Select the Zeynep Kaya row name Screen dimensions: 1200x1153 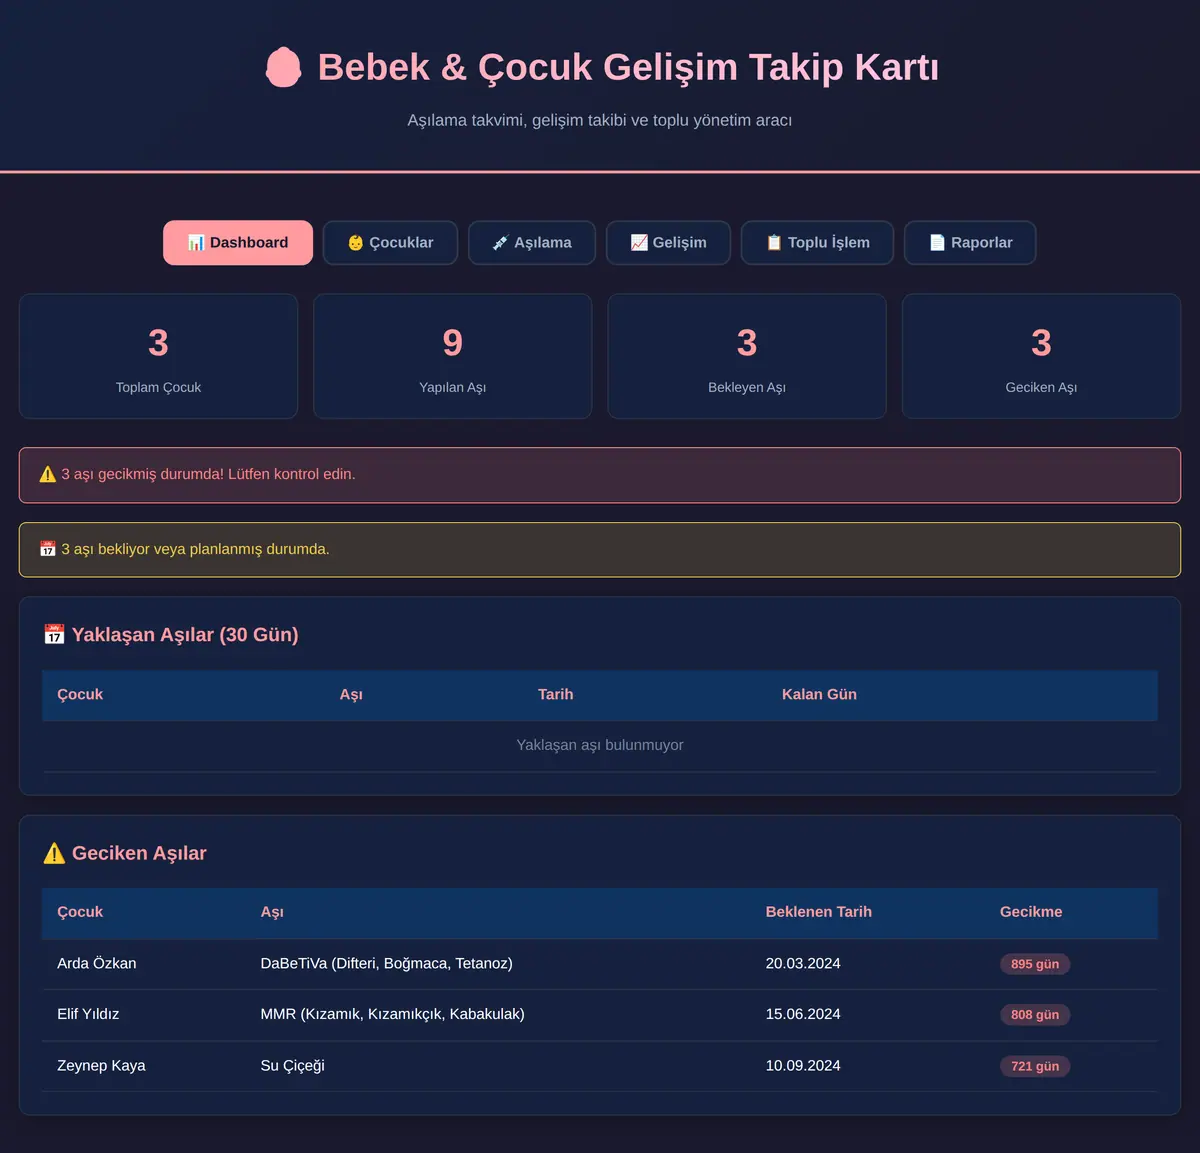101,1066
